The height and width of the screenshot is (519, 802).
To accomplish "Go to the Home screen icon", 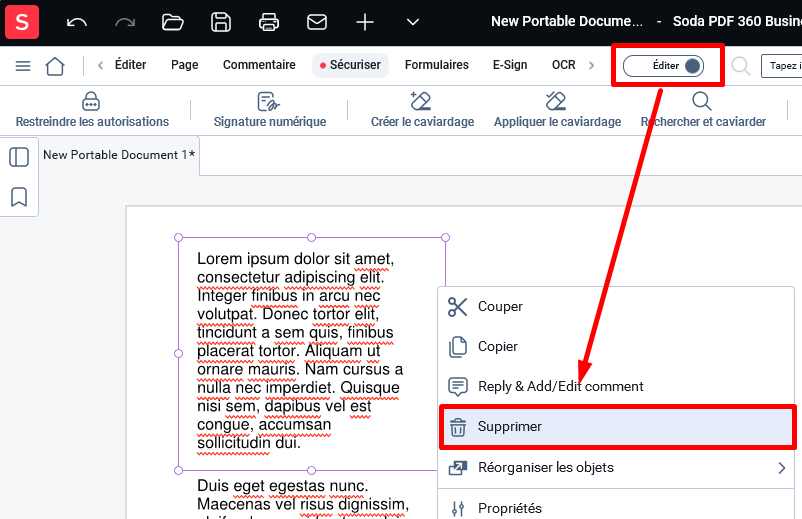I will point(55,66).
